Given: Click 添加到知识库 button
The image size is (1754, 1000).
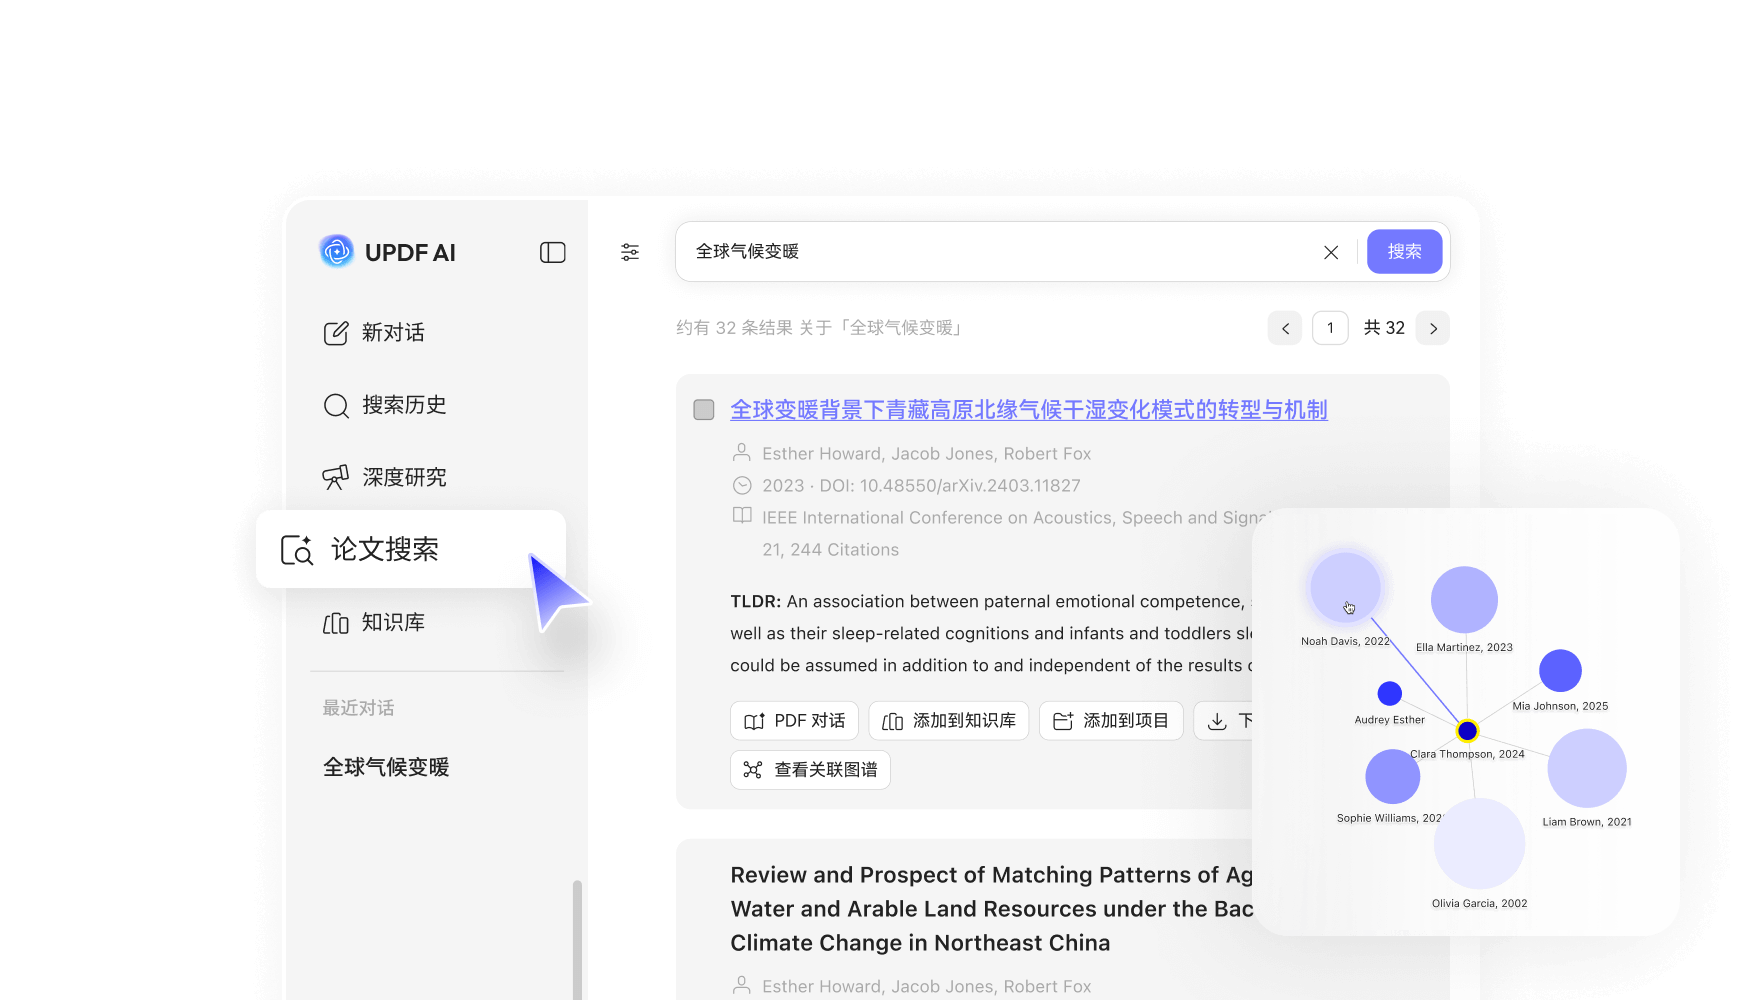Looking at the screenshot, I should pos(948,721).
